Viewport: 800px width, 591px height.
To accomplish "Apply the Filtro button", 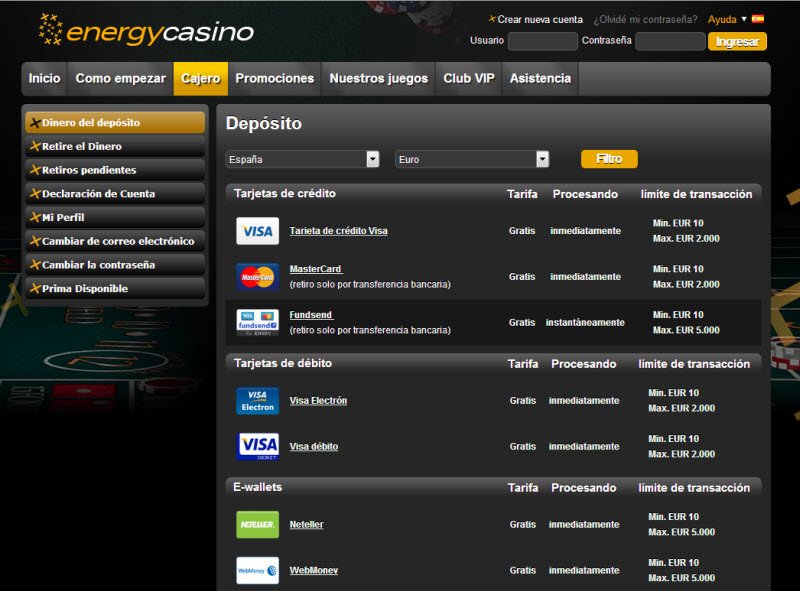I will coord(610,158).
